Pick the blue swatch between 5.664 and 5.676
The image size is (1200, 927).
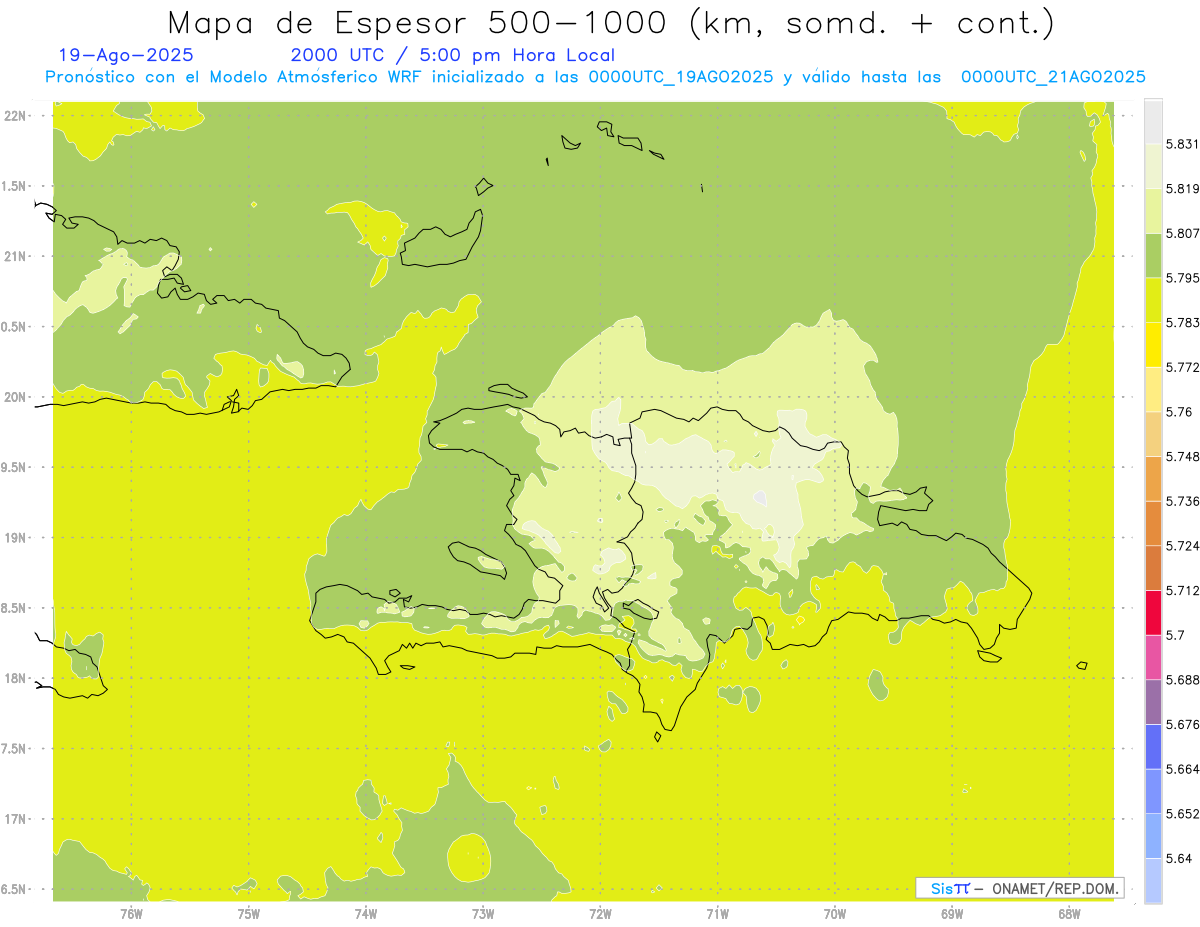1153,747
